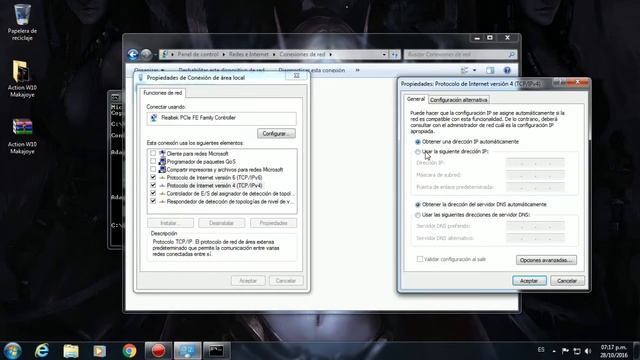Click the change view icon
Image resolution: width=640 pixels, height=360 pixels.
coord(464,70)
